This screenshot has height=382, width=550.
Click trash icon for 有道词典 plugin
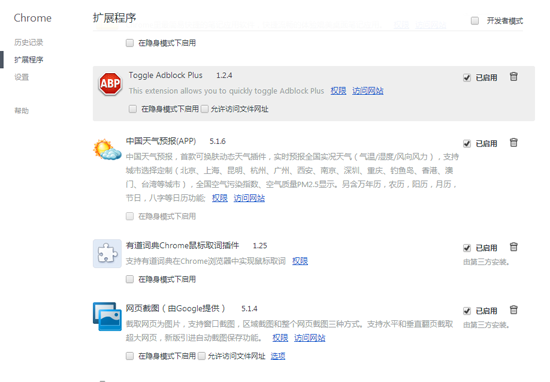point(514,247)
